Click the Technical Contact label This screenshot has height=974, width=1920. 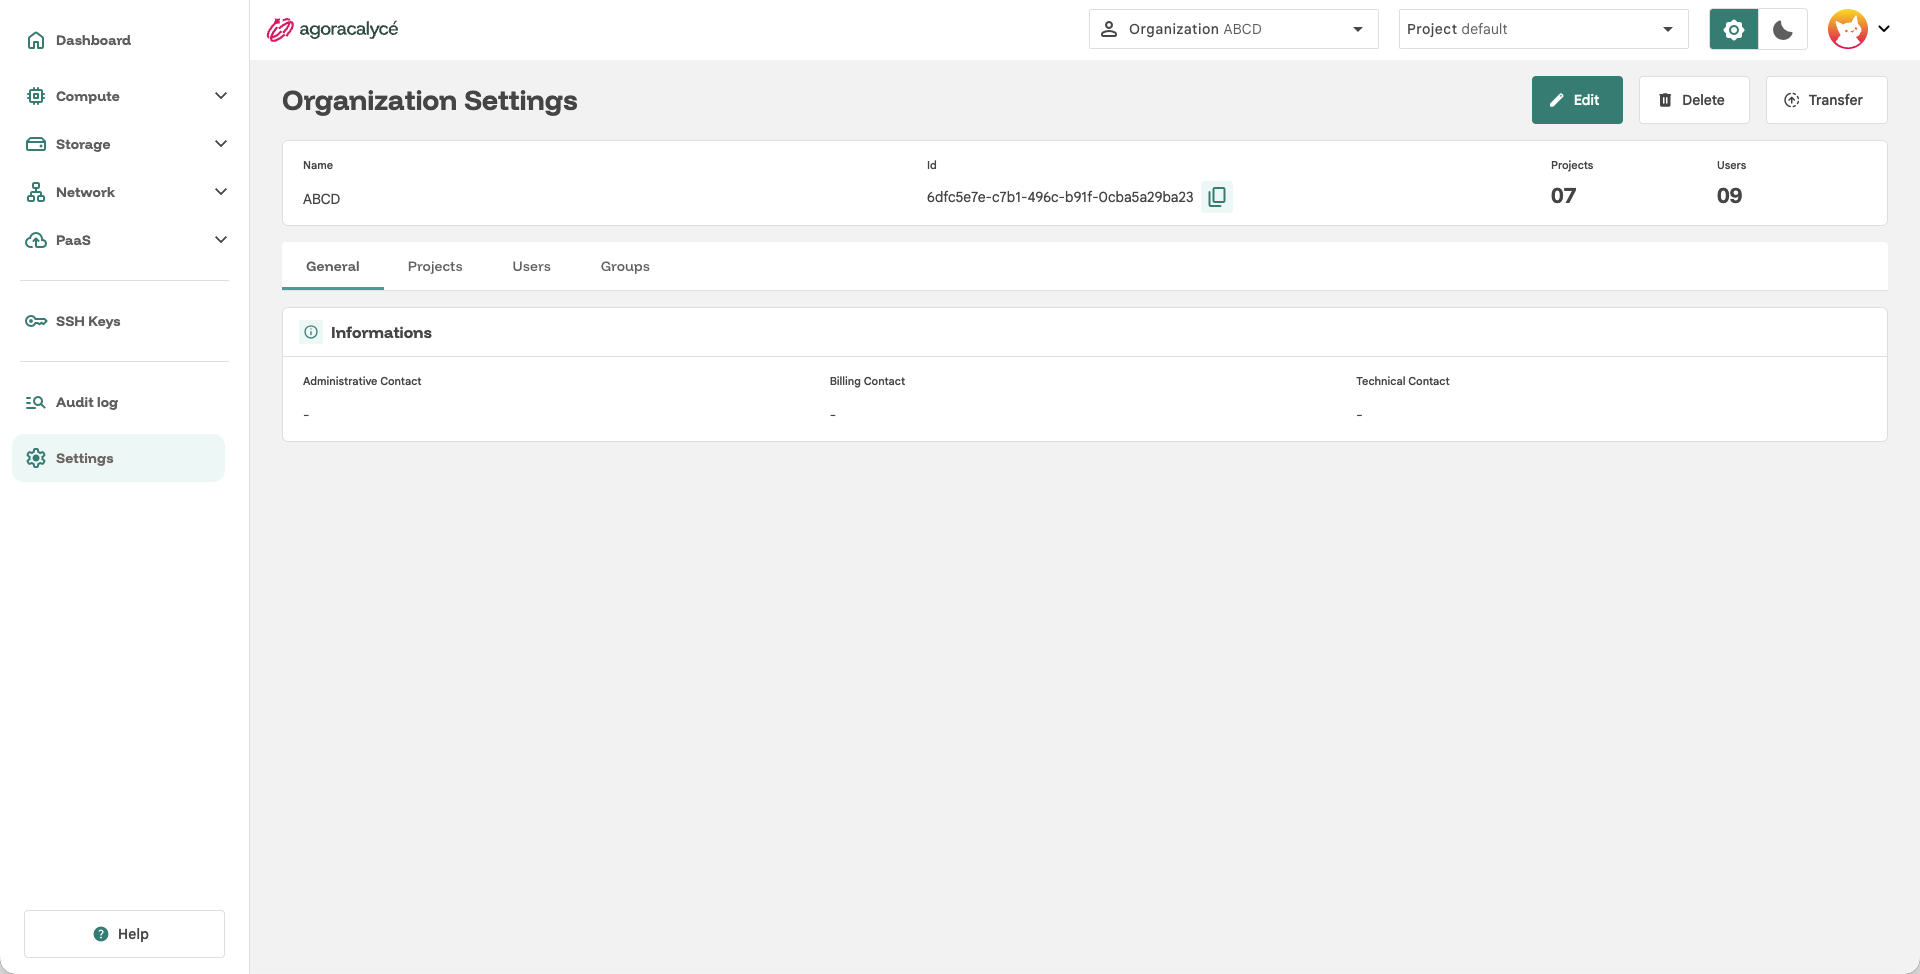tap(1402, 381)
